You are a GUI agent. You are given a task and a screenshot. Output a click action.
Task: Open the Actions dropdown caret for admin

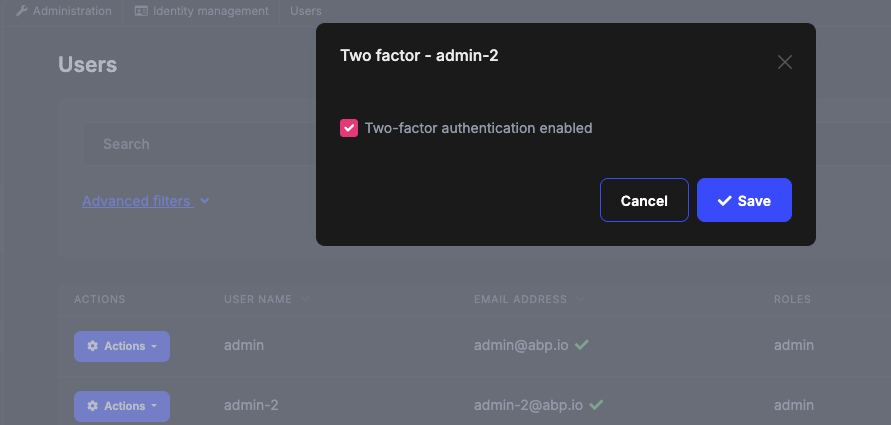coord(155,346)
